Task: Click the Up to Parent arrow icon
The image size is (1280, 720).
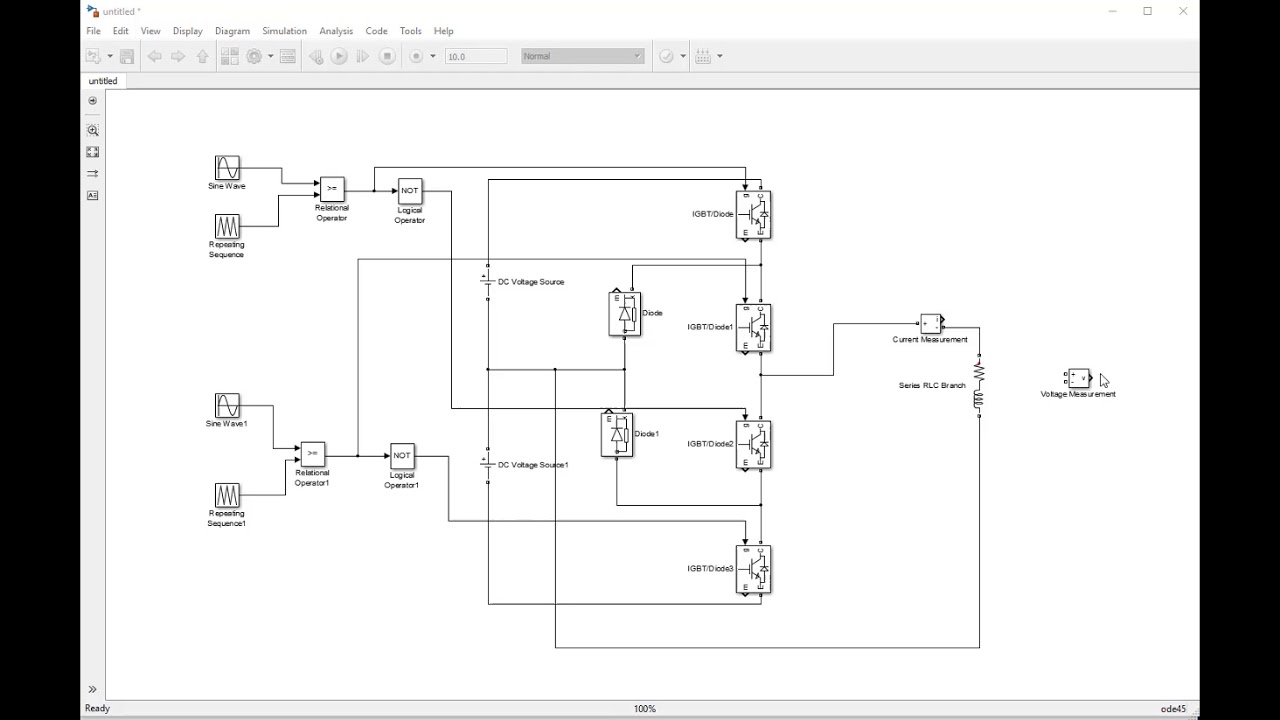Action: 203,56
